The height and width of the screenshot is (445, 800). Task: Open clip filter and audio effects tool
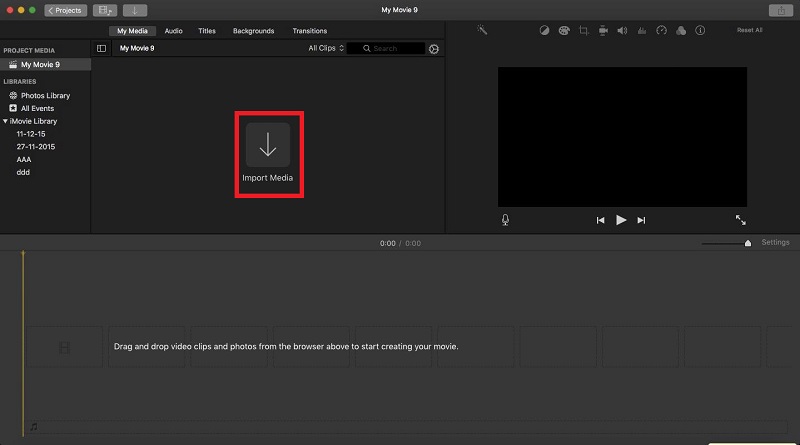681,31
